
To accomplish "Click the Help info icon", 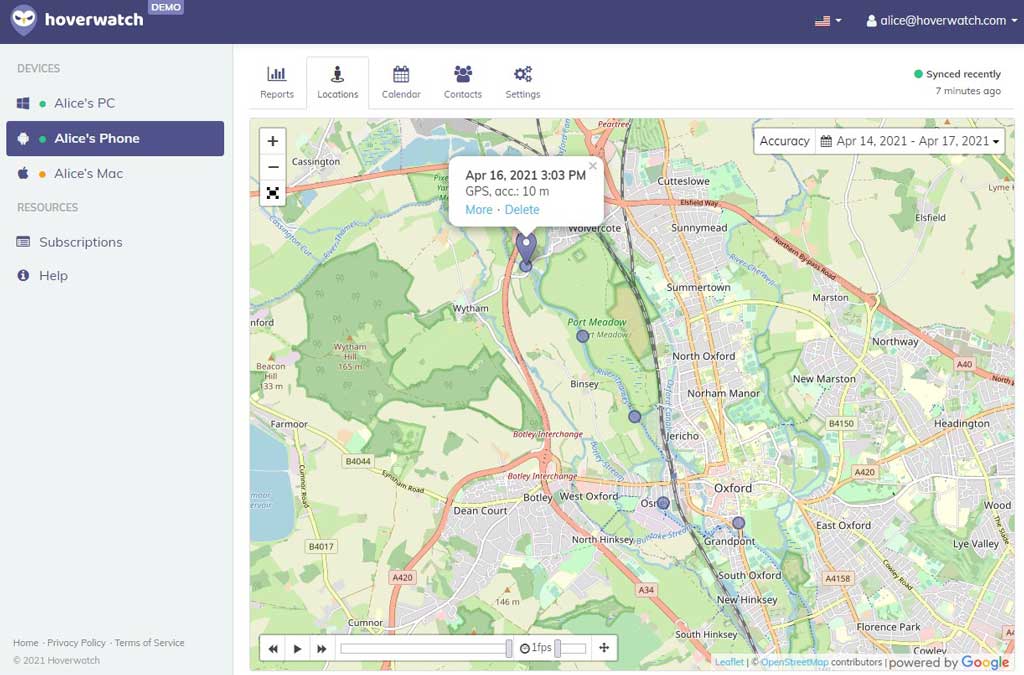I will (23, 275).
